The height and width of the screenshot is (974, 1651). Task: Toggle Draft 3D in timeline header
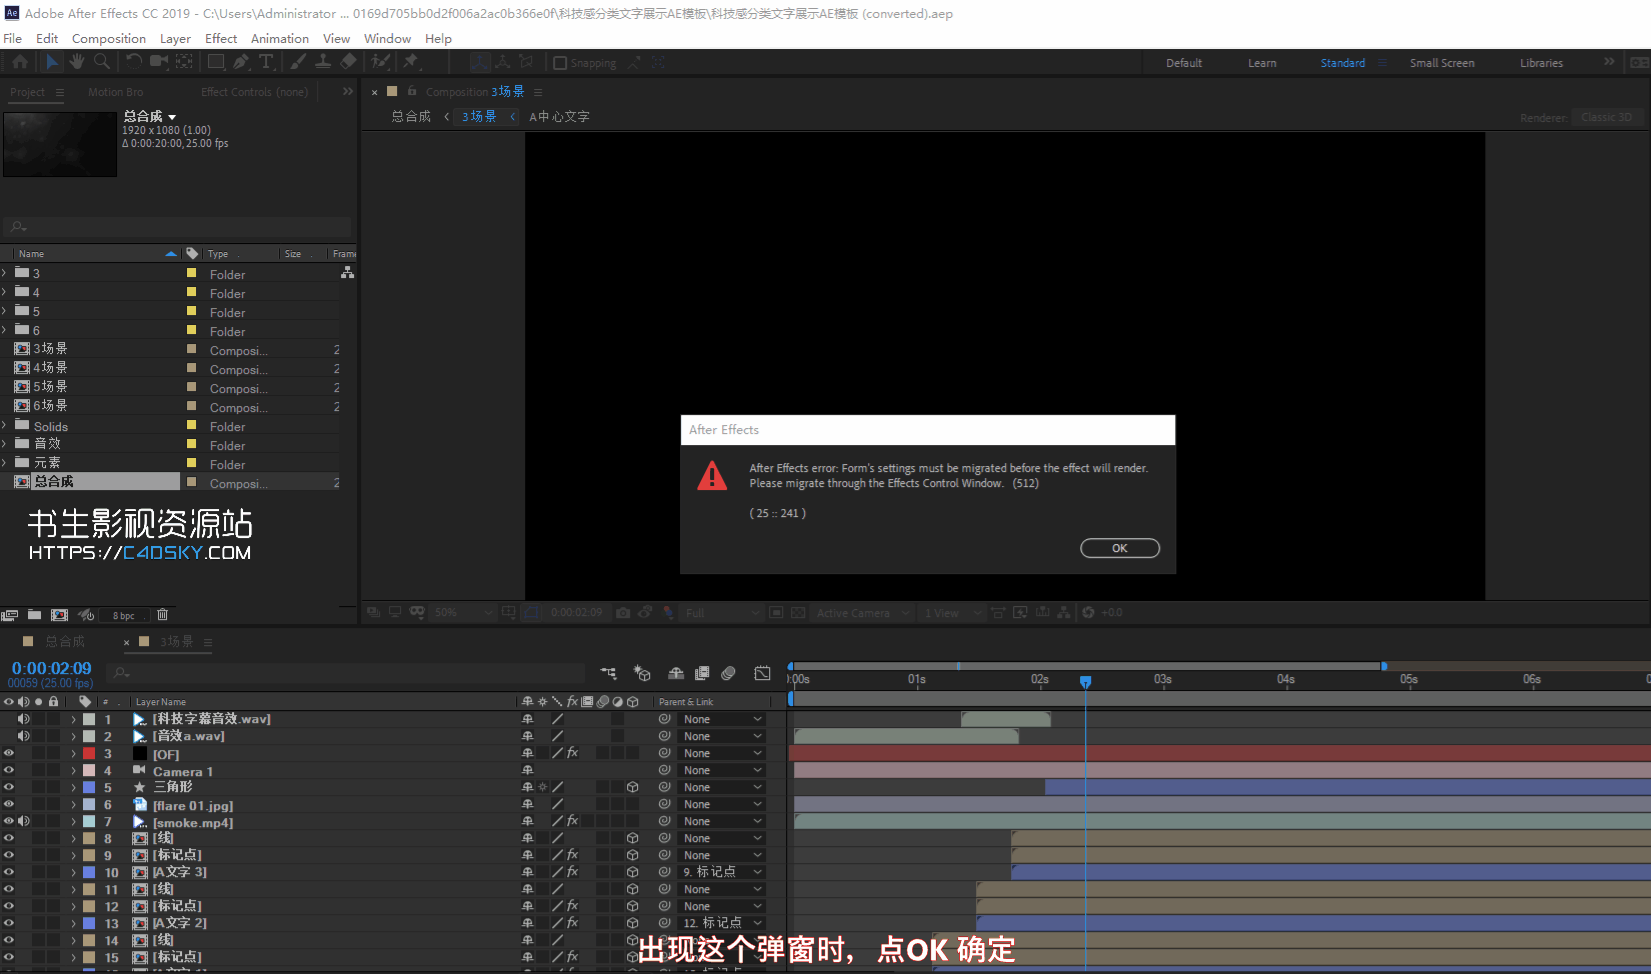(642, 673)
